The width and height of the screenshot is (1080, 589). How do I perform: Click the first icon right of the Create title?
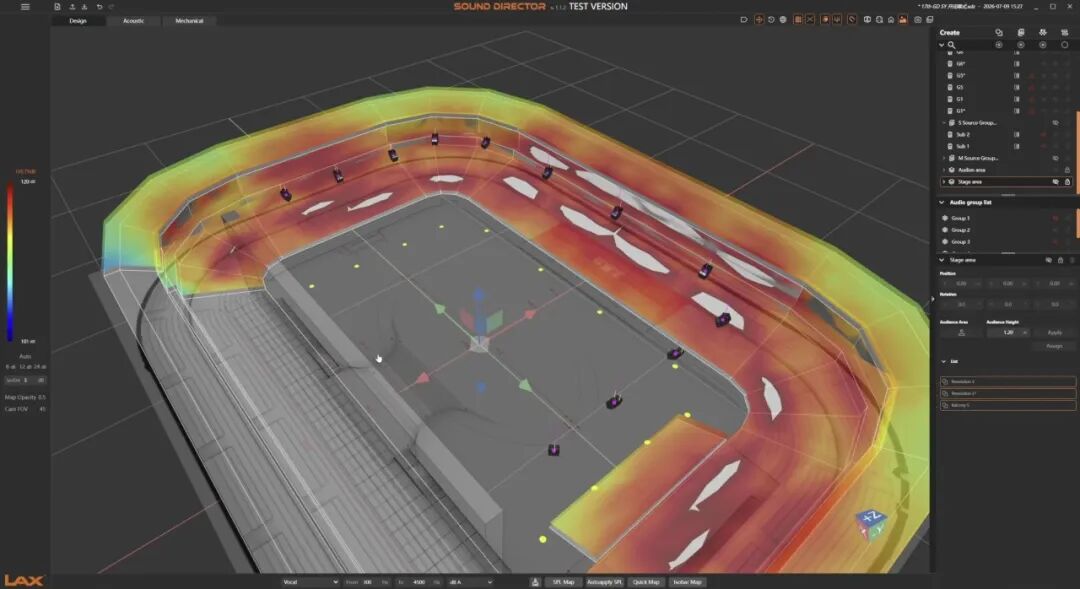click(x=999, y=32)
